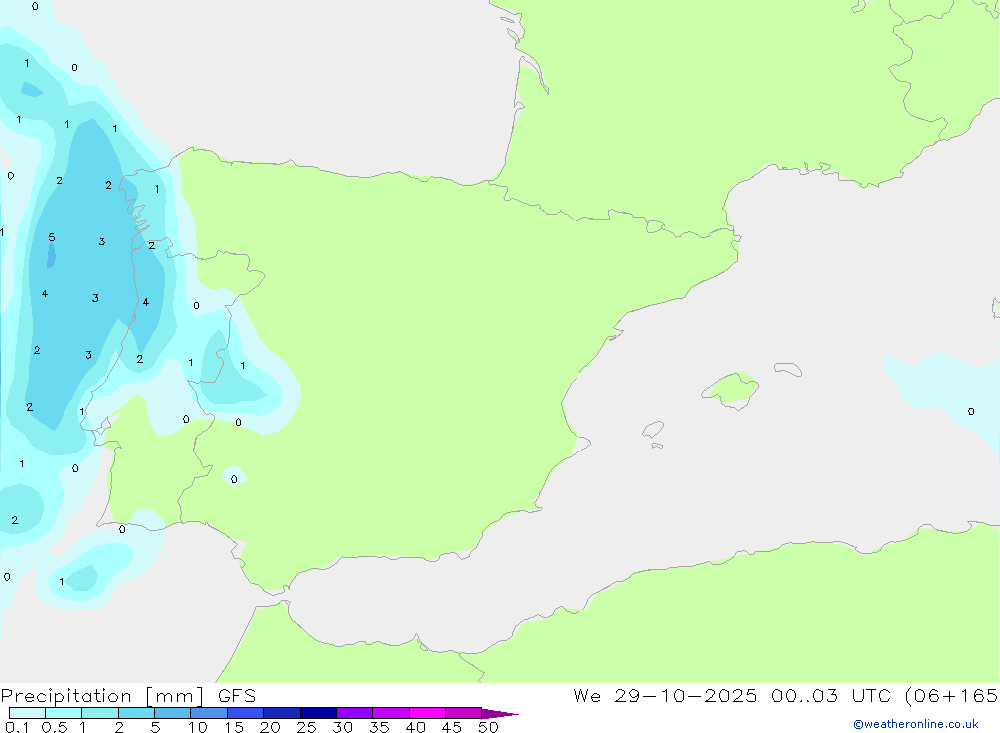Click the '40' legend scale label
The image size is (1000, 733).
pyautogui.click(x=415, y=727)
